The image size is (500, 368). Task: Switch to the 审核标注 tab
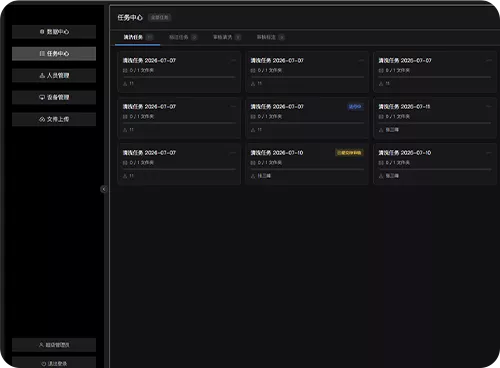point(270,37)
